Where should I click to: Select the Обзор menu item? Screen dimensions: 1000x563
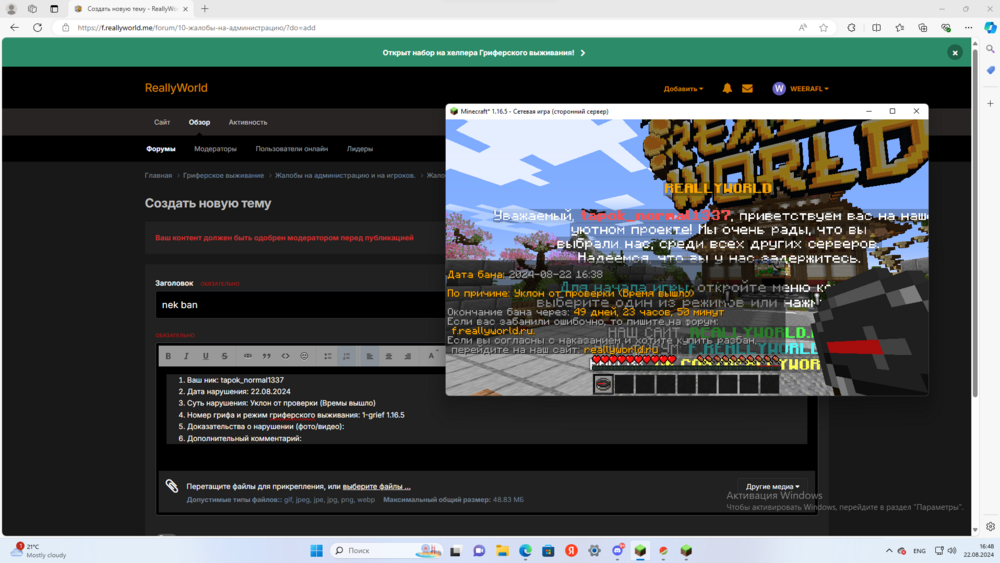pos(199,122)
